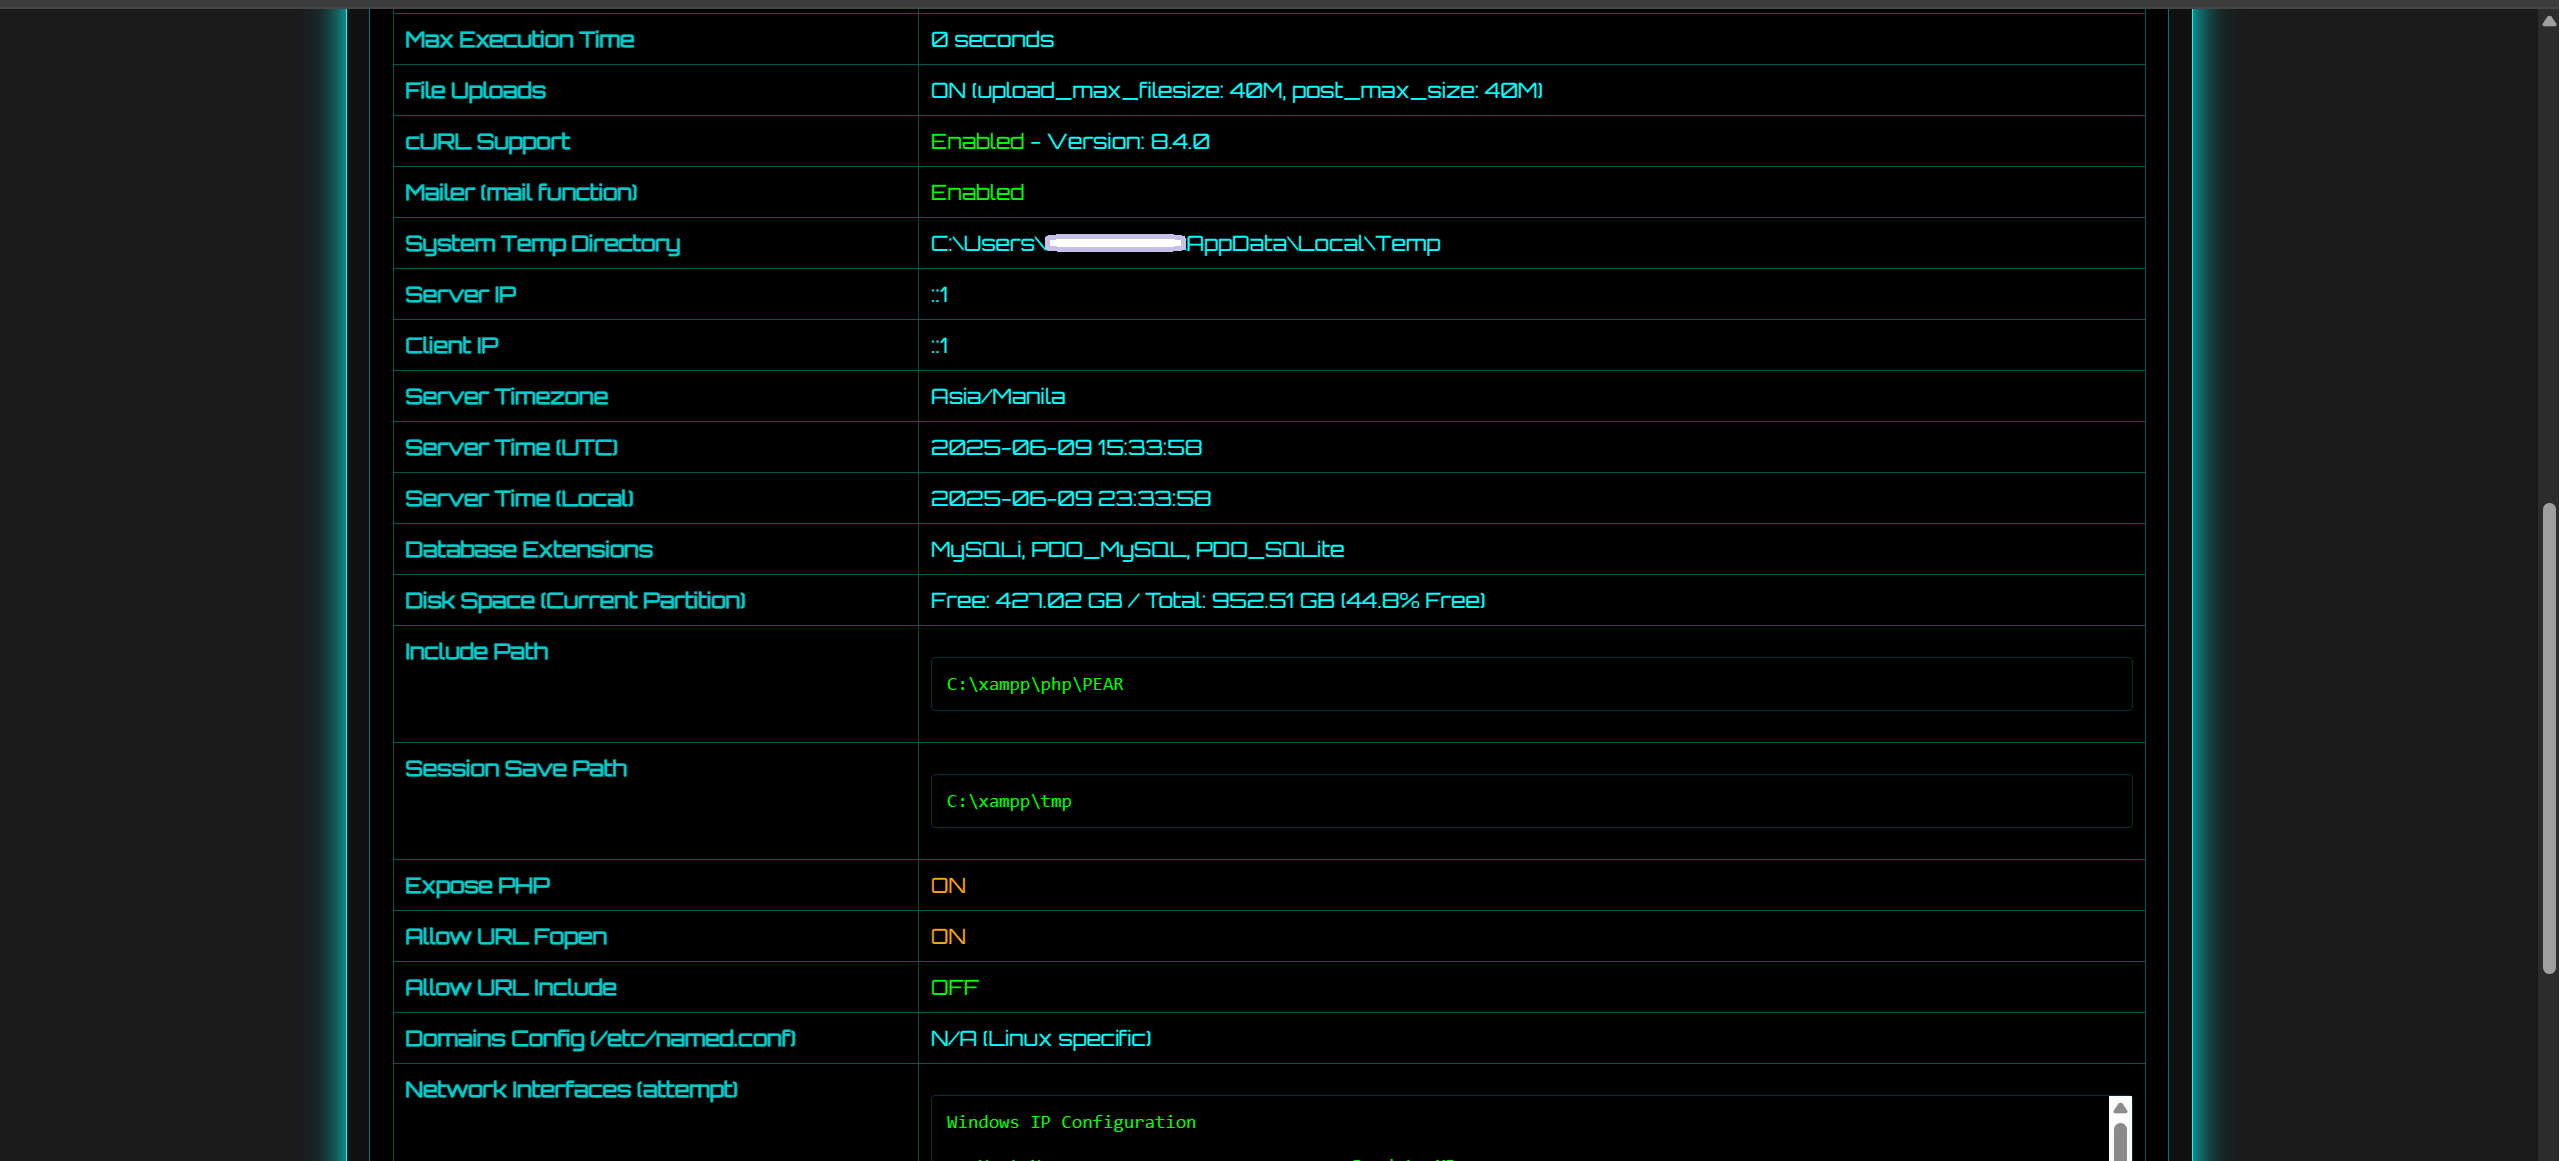Click the Network Interfaces output scrollbar thumb
The width and height of the screenshot is (2570, 1161).
tap(2119, 1141)
